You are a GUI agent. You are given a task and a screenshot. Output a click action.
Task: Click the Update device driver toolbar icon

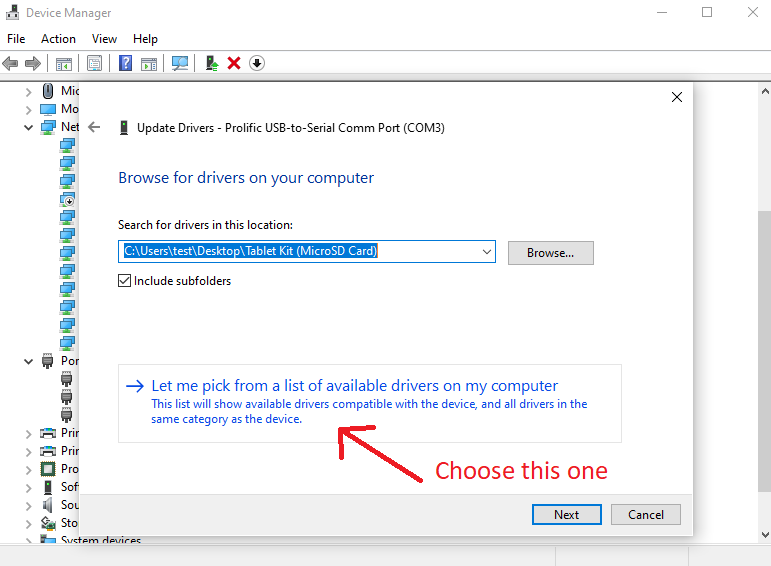coord(211,63)
